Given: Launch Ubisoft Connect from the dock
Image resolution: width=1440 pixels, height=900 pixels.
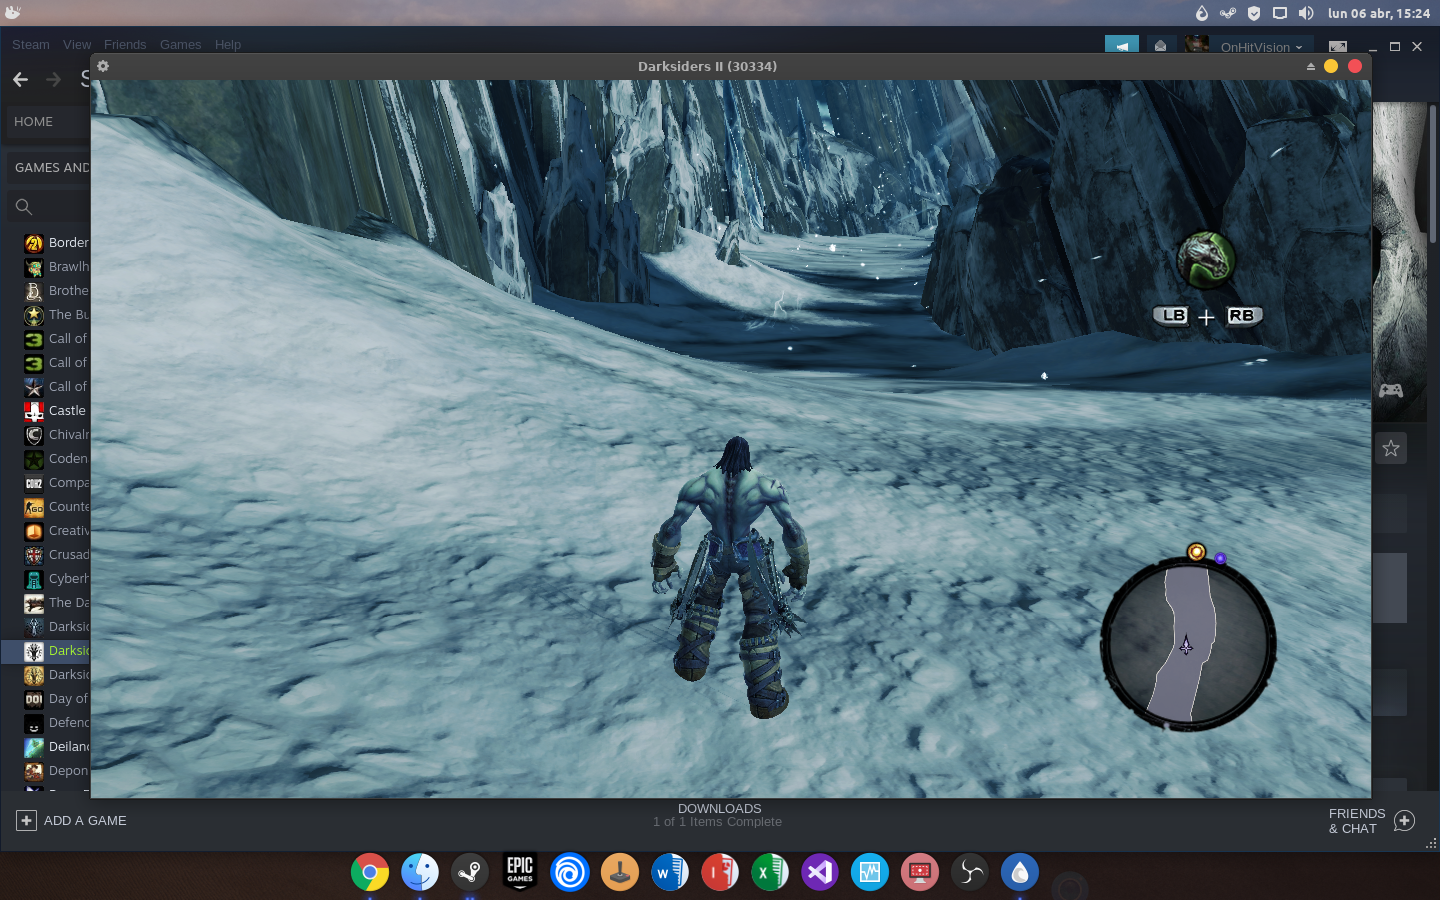Looking at the screenshot, I should tap(570, 872).
